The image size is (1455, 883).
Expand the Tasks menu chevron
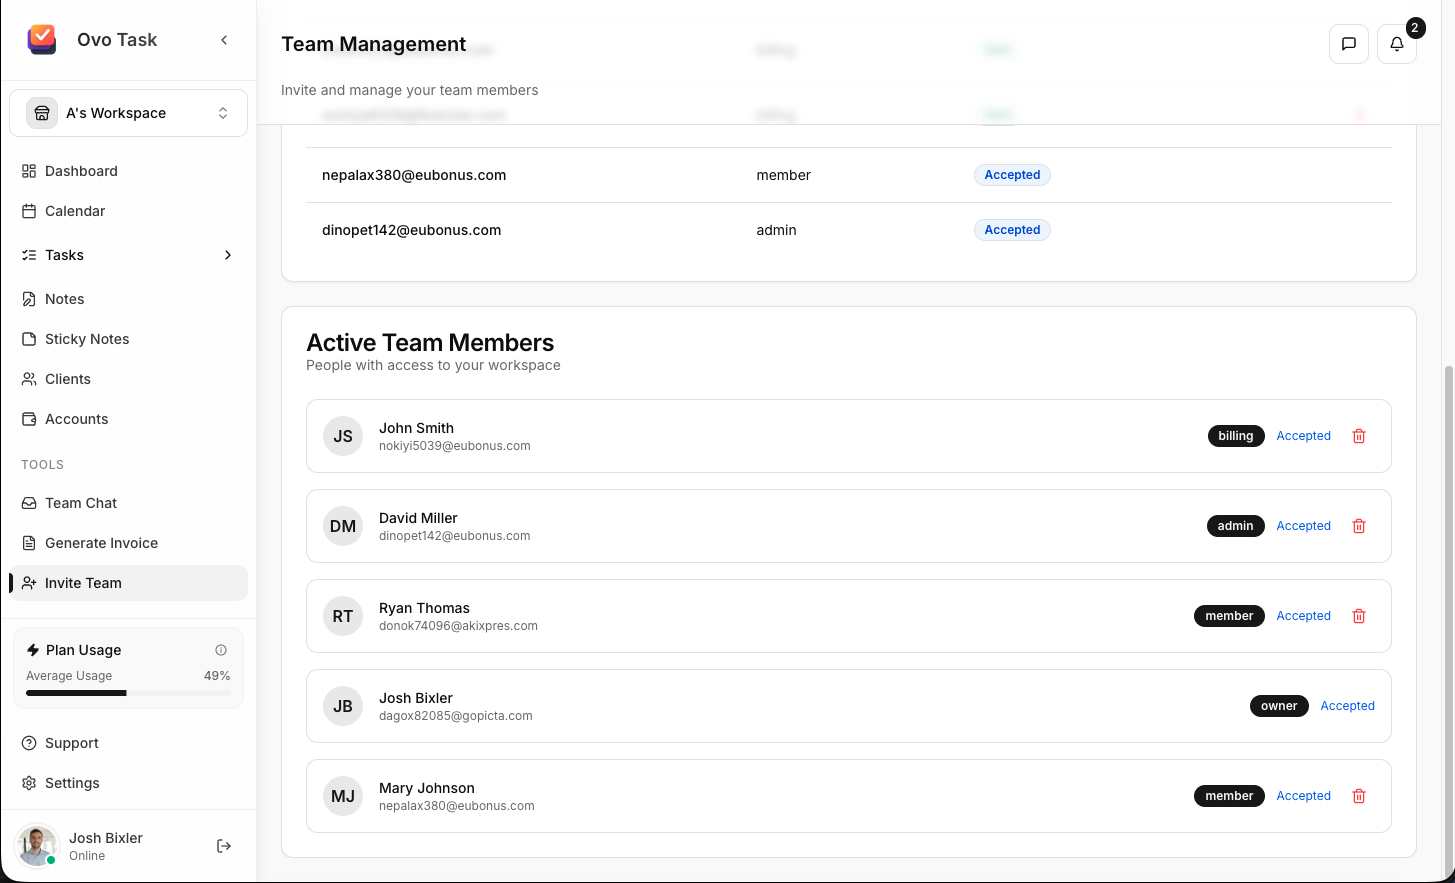point(227,255)
